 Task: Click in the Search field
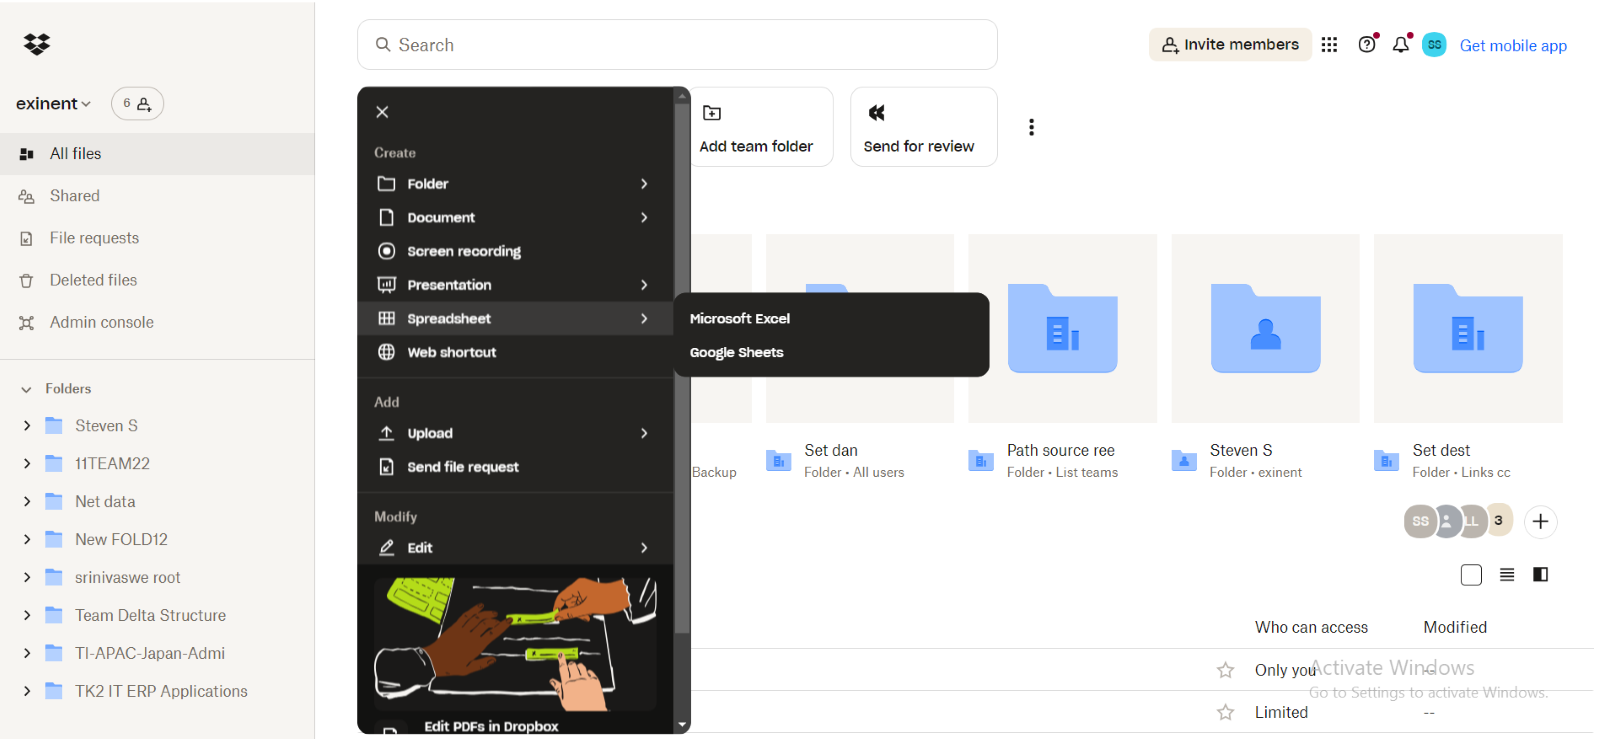coord(677,45)
